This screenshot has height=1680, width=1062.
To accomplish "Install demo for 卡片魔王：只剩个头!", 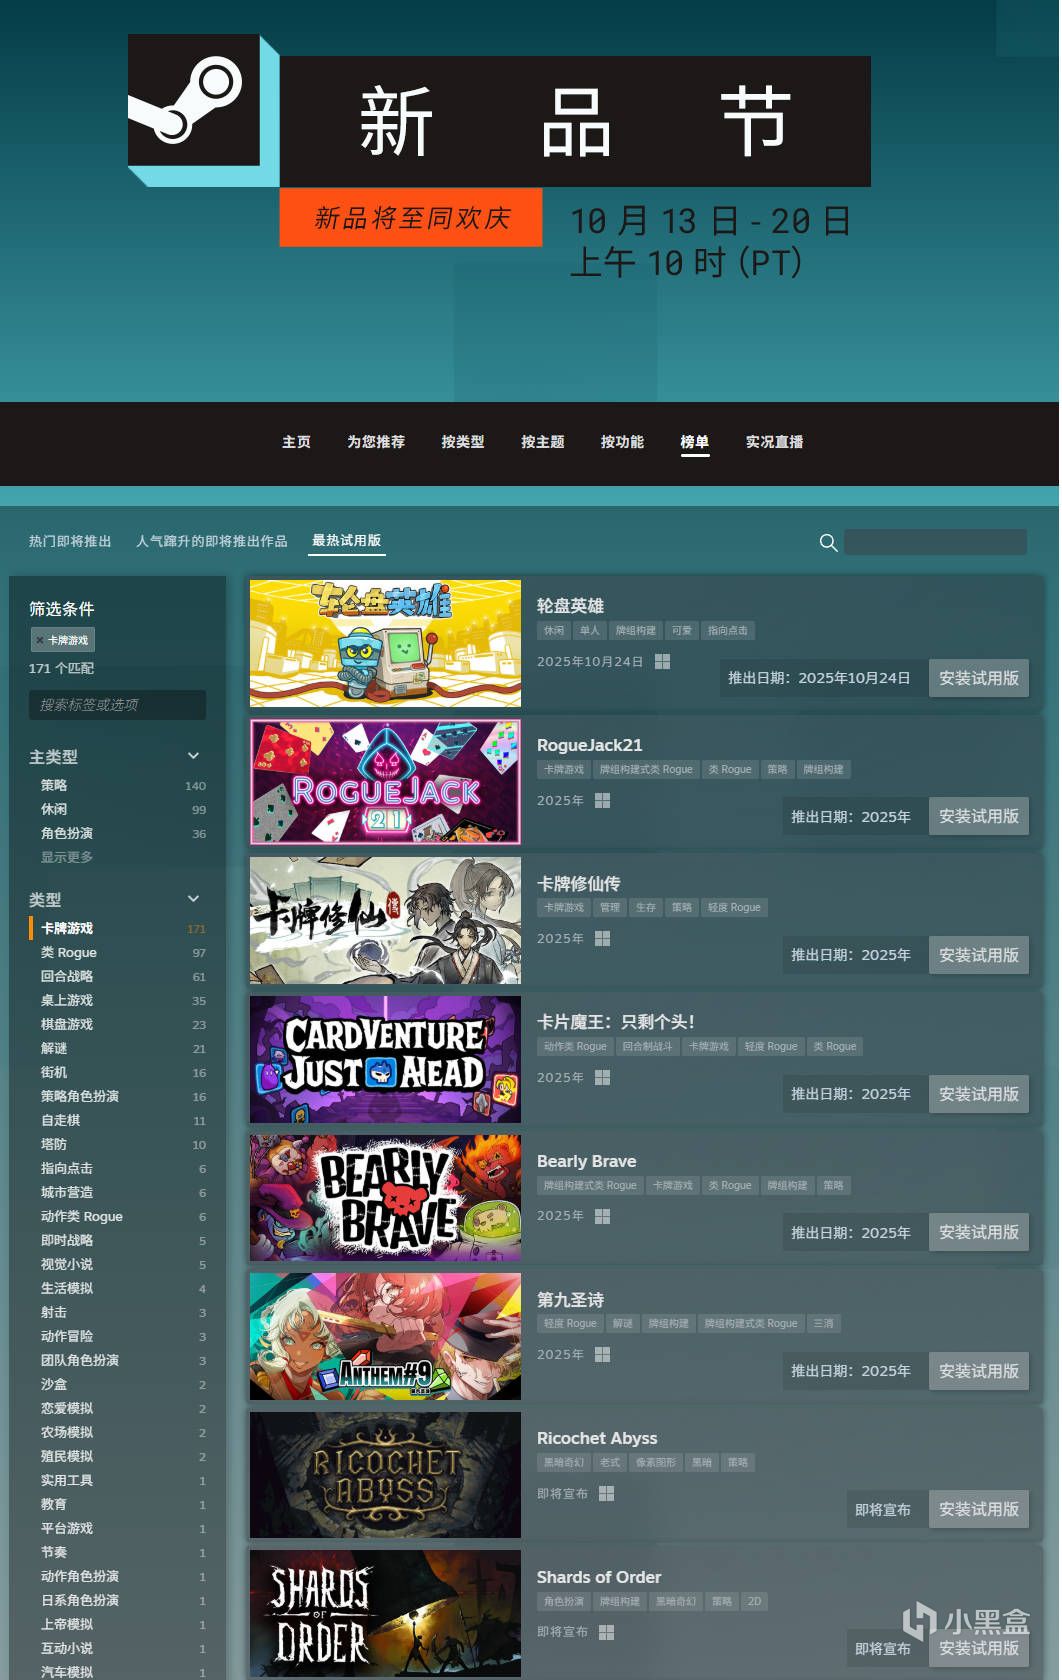I will point(979,1094).
